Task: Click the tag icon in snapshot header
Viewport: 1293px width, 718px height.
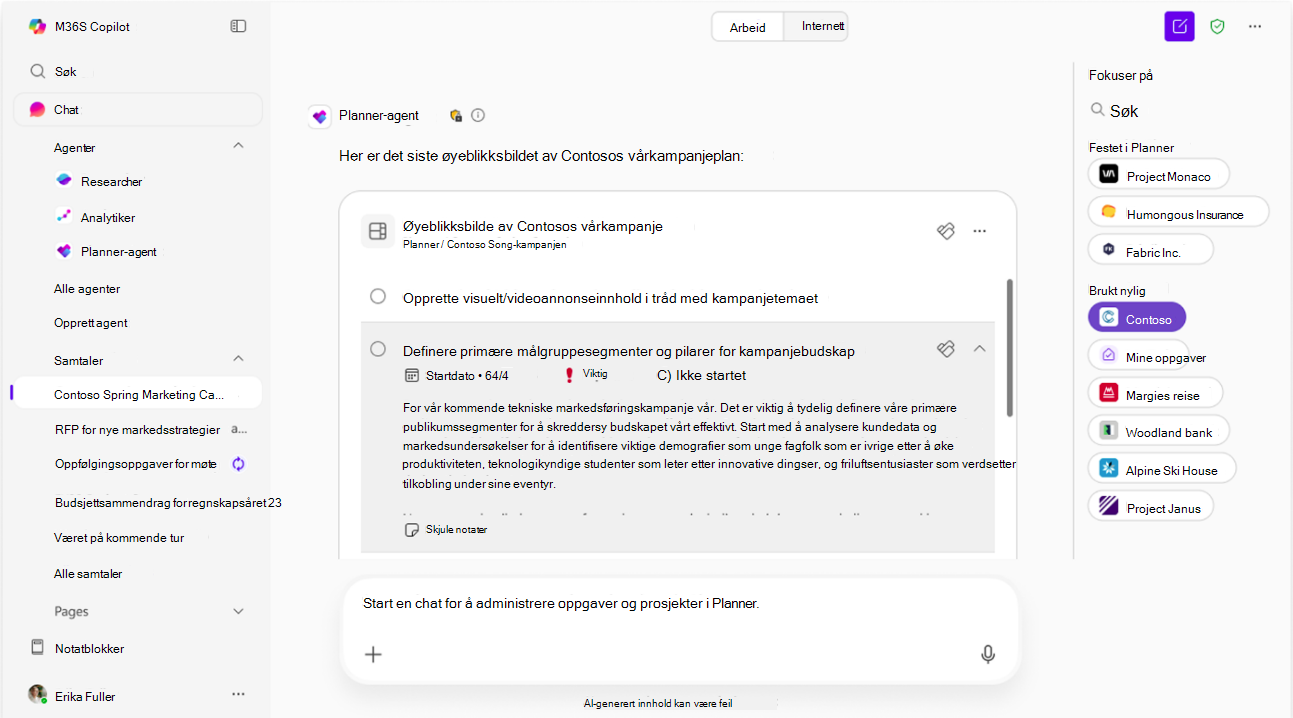Action: click(946, 231)
